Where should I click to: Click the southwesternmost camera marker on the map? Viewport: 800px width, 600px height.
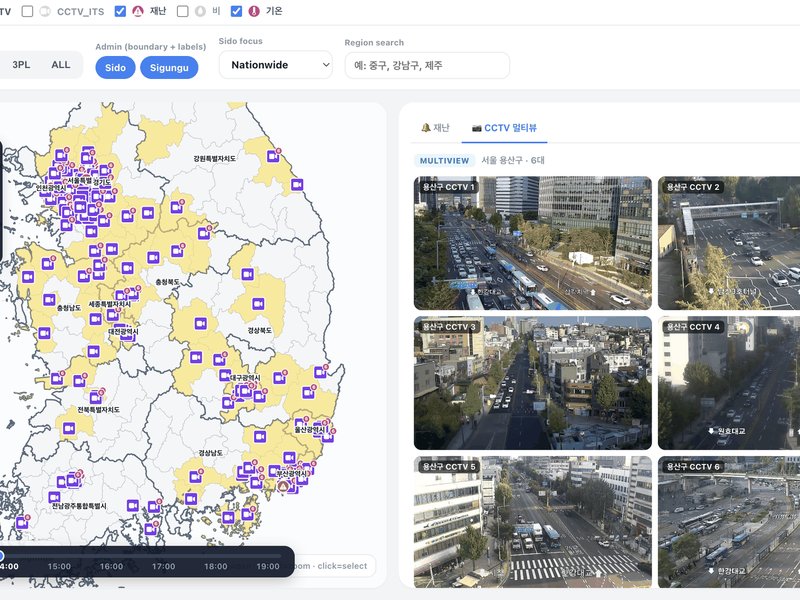(22, 522)
